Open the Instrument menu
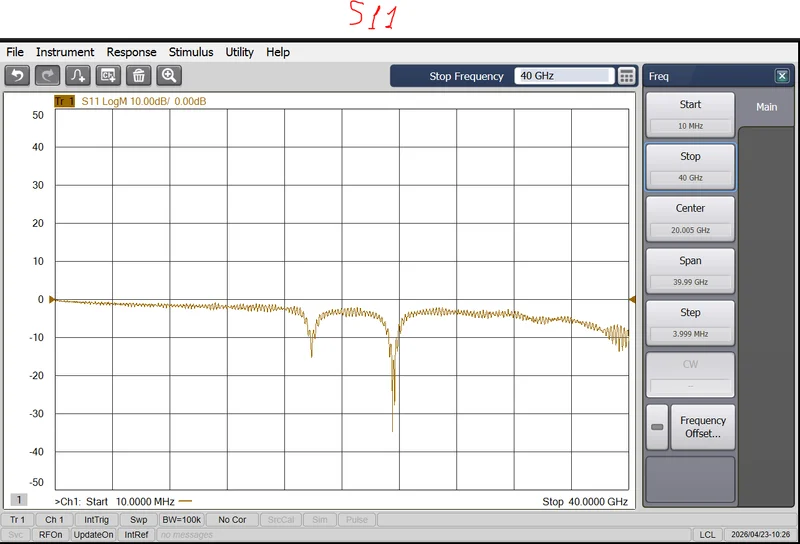Image resolution: width=800 pixels, height=544 pixels. coord(65,52)
